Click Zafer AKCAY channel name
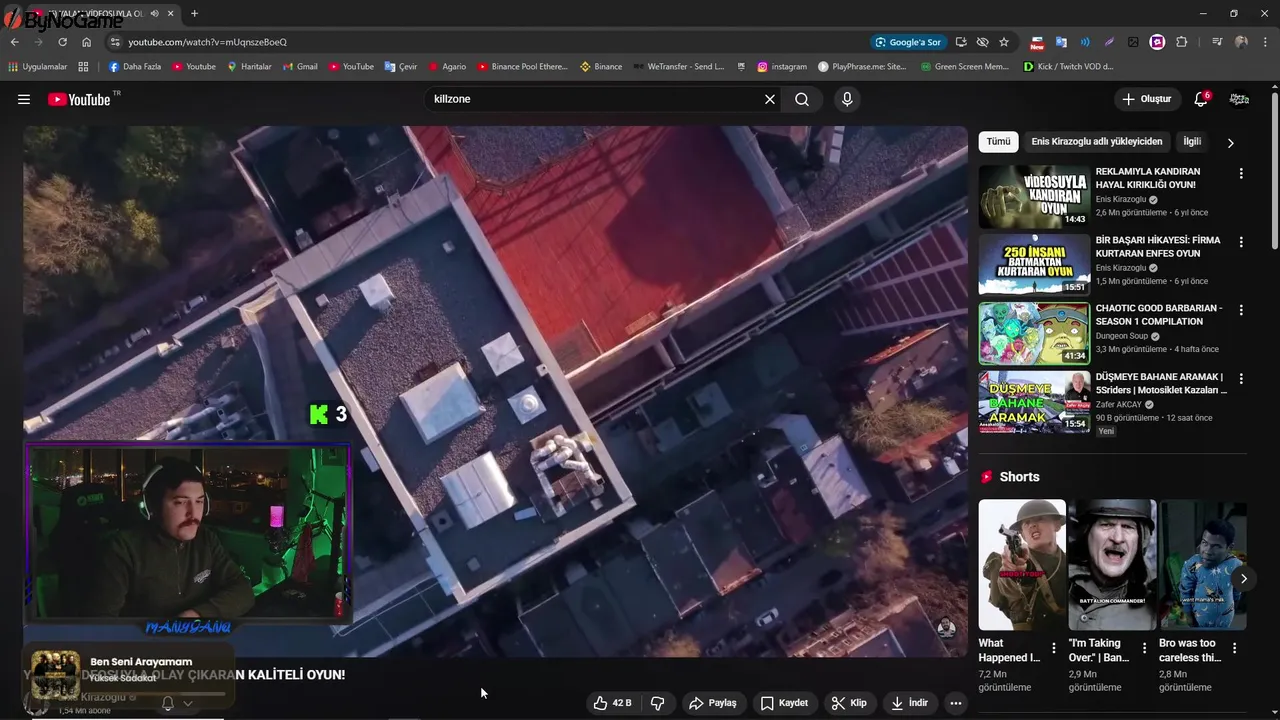Viewport: 1280px width, 720px height. point(1120,405)
